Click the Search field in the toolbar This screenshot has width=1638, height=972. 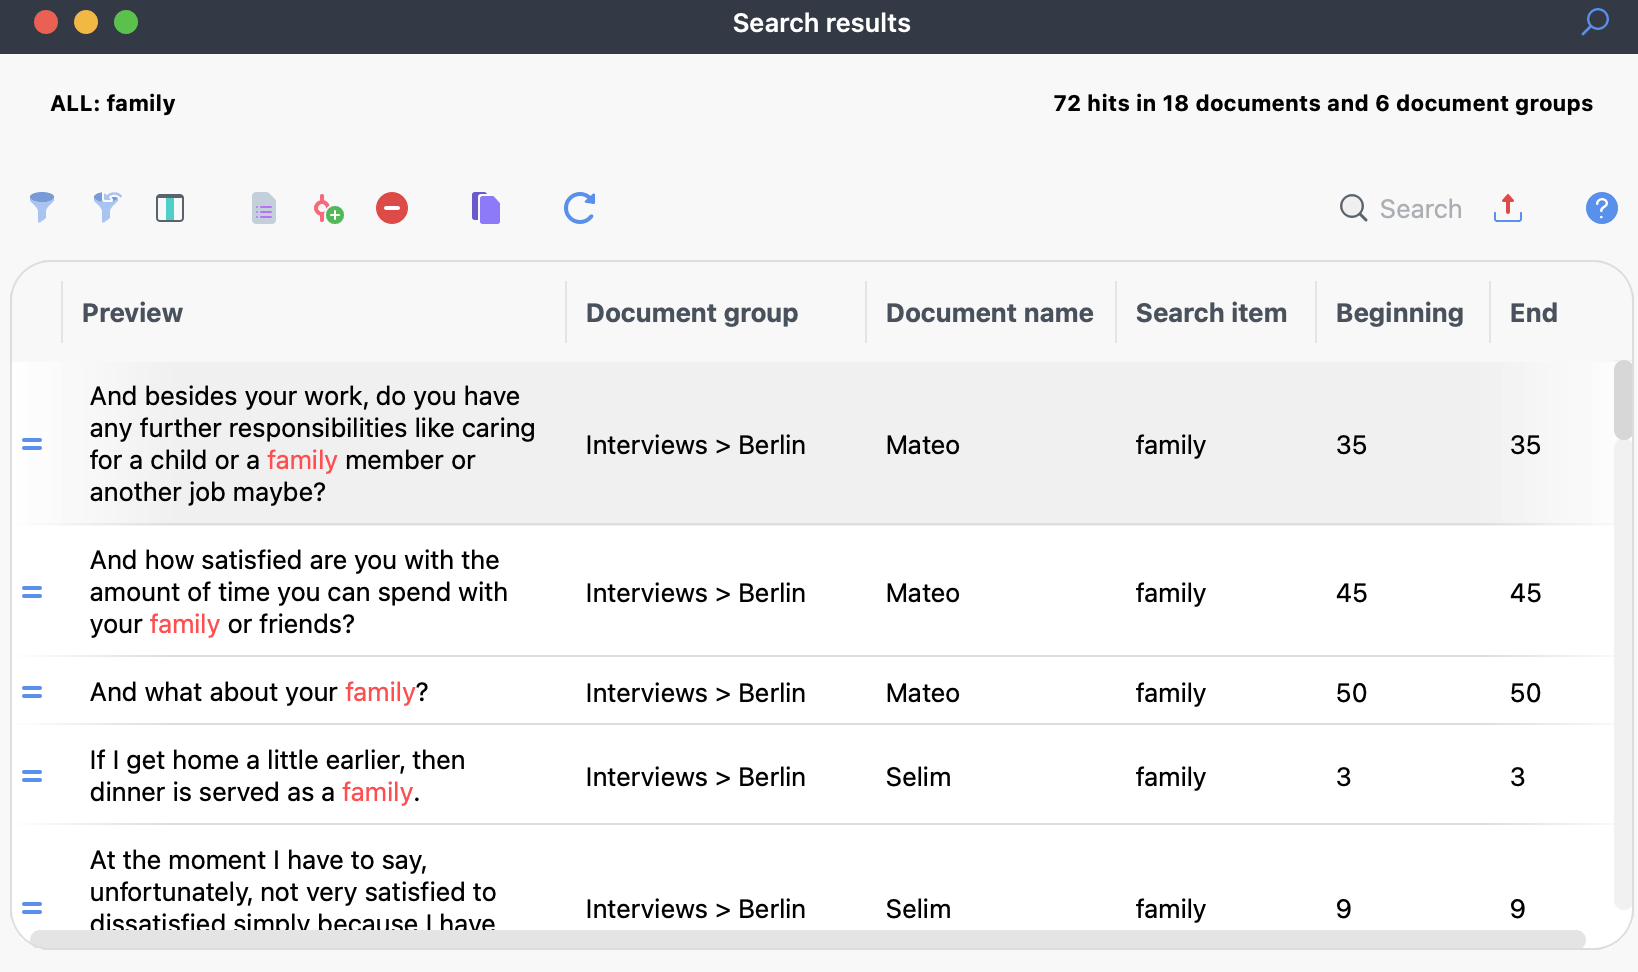[x=1401, y=209]
